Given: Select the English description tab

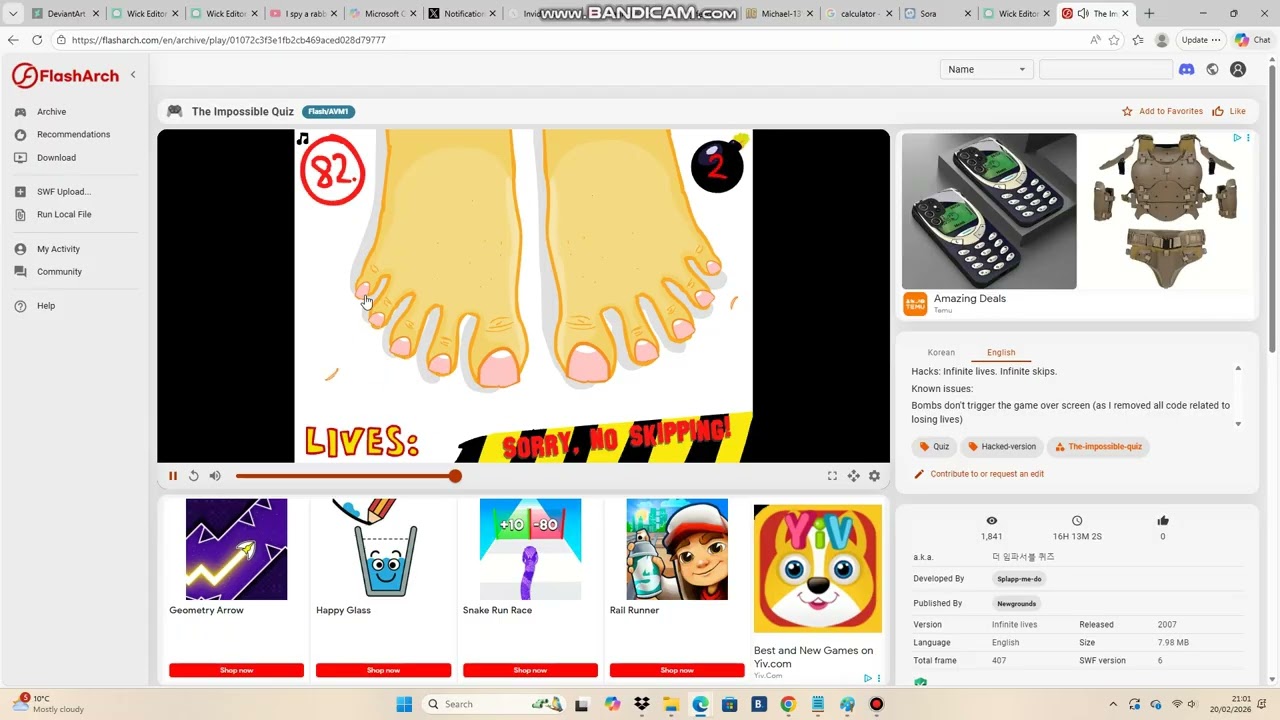Looking at the screenshot, I should point(1001,353).
